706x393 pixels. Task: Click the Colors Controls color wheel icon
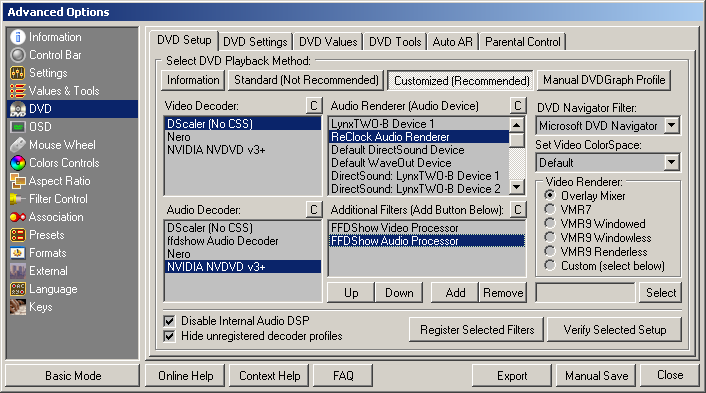tap(18, 163)
